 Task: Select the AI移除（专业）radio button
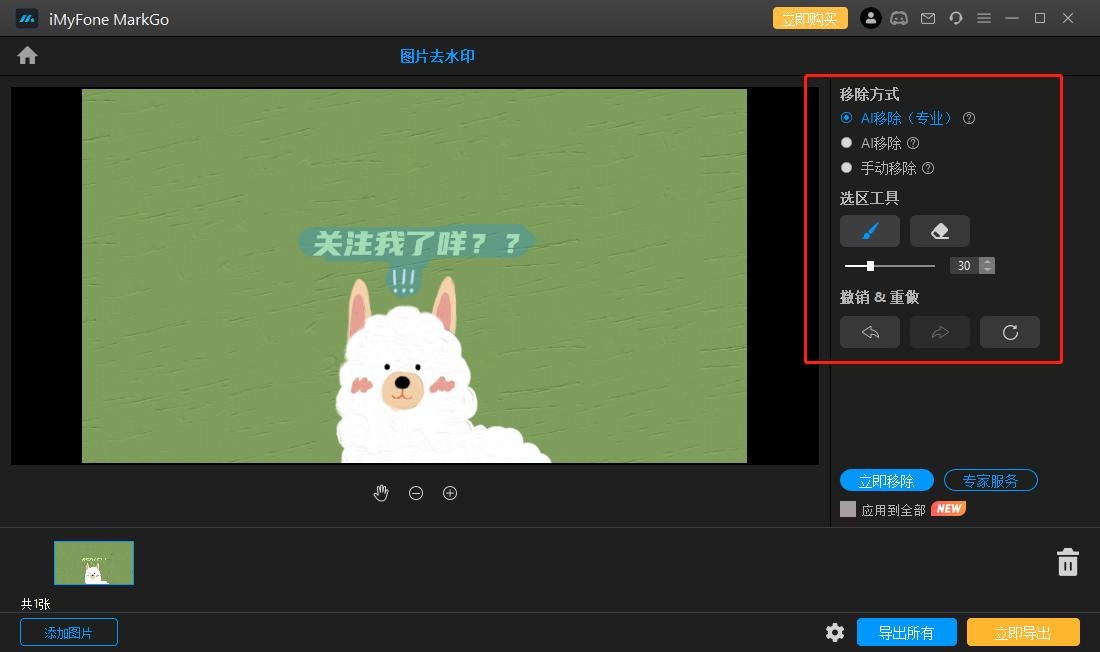click(847, 118)
